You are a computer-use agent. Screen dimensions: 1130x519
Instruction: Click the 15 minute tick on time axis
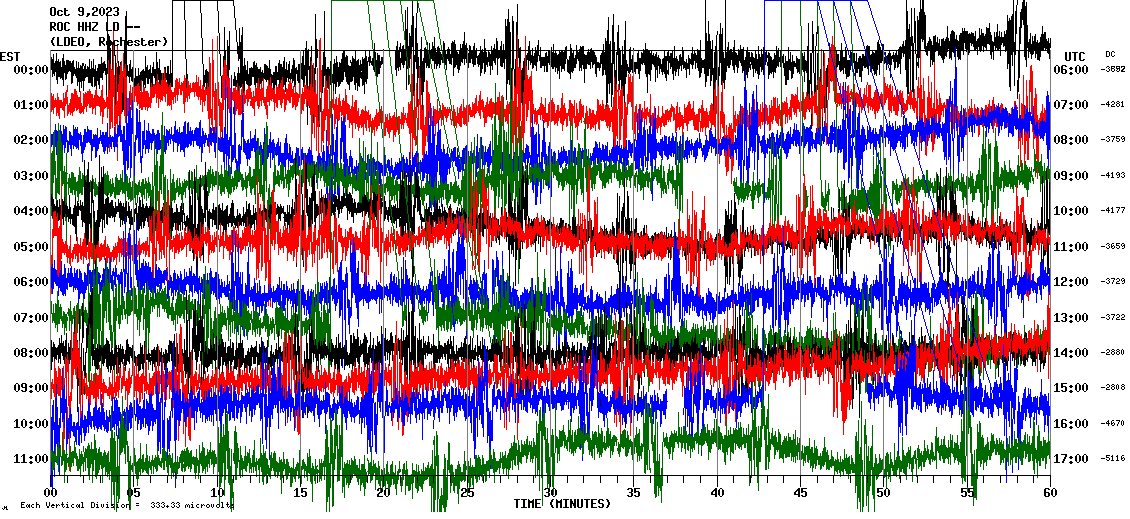(x=300, y=493)
